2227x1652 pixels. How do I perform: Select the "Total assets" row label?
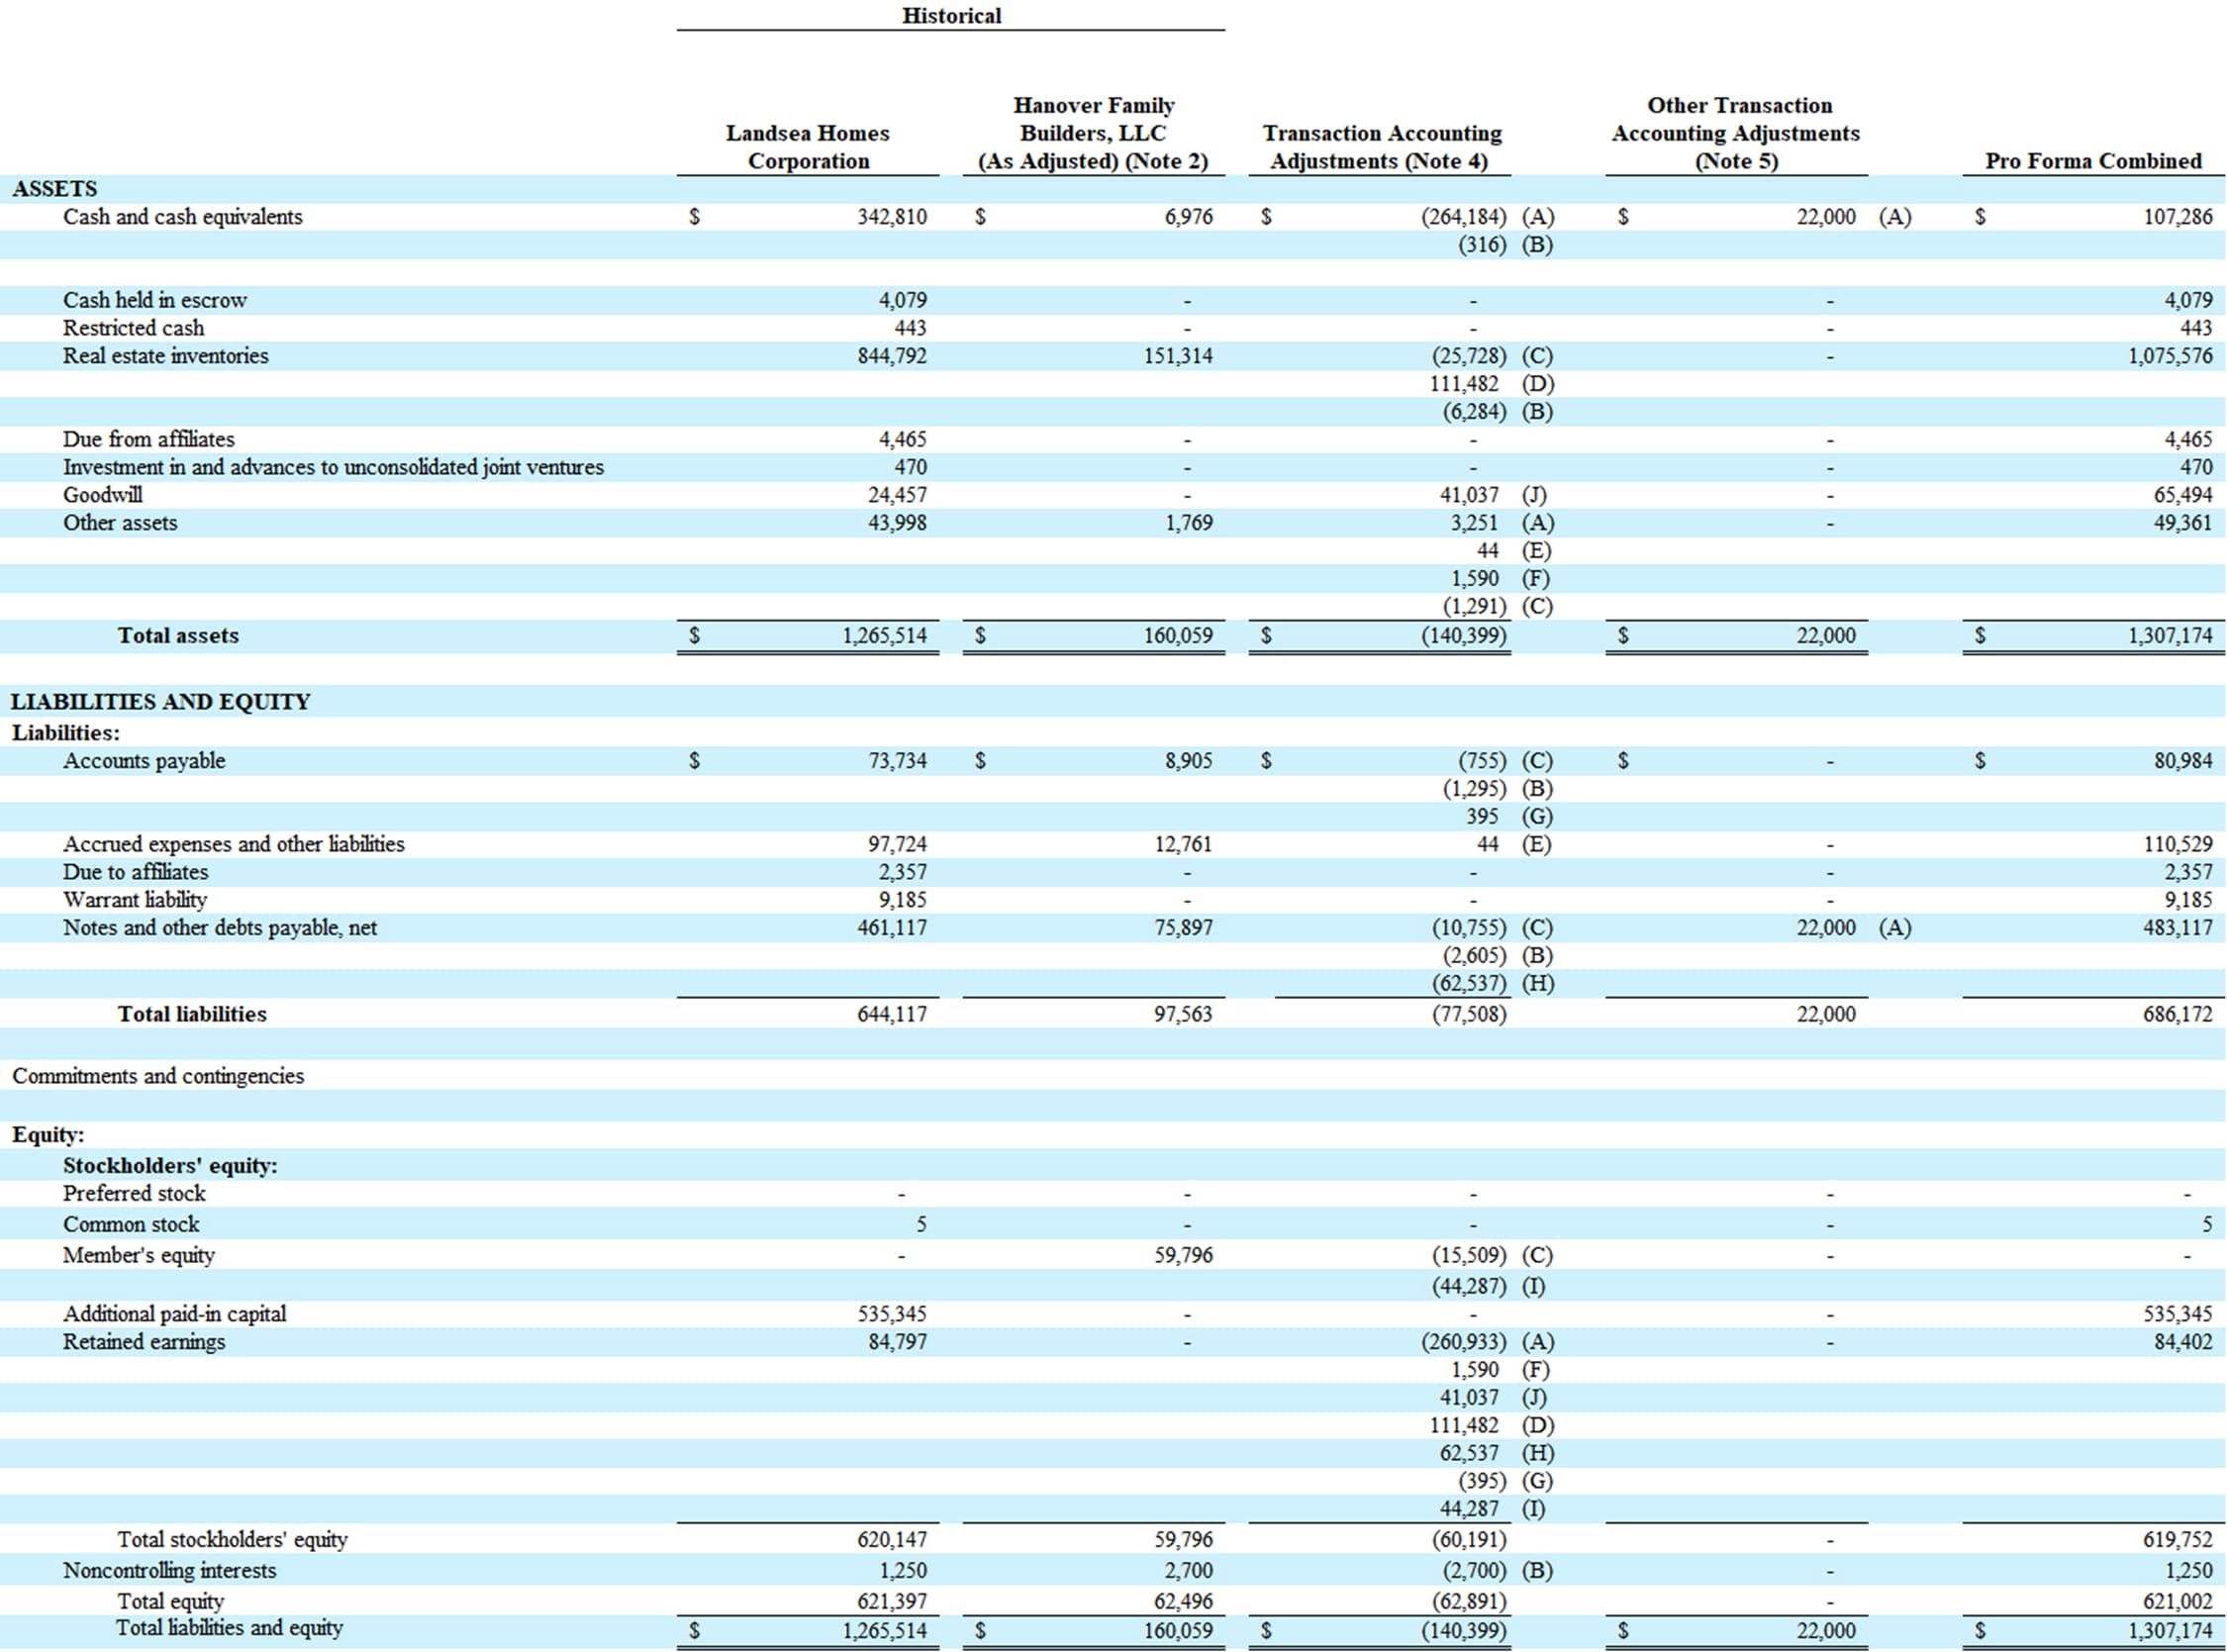pos(178,636)
